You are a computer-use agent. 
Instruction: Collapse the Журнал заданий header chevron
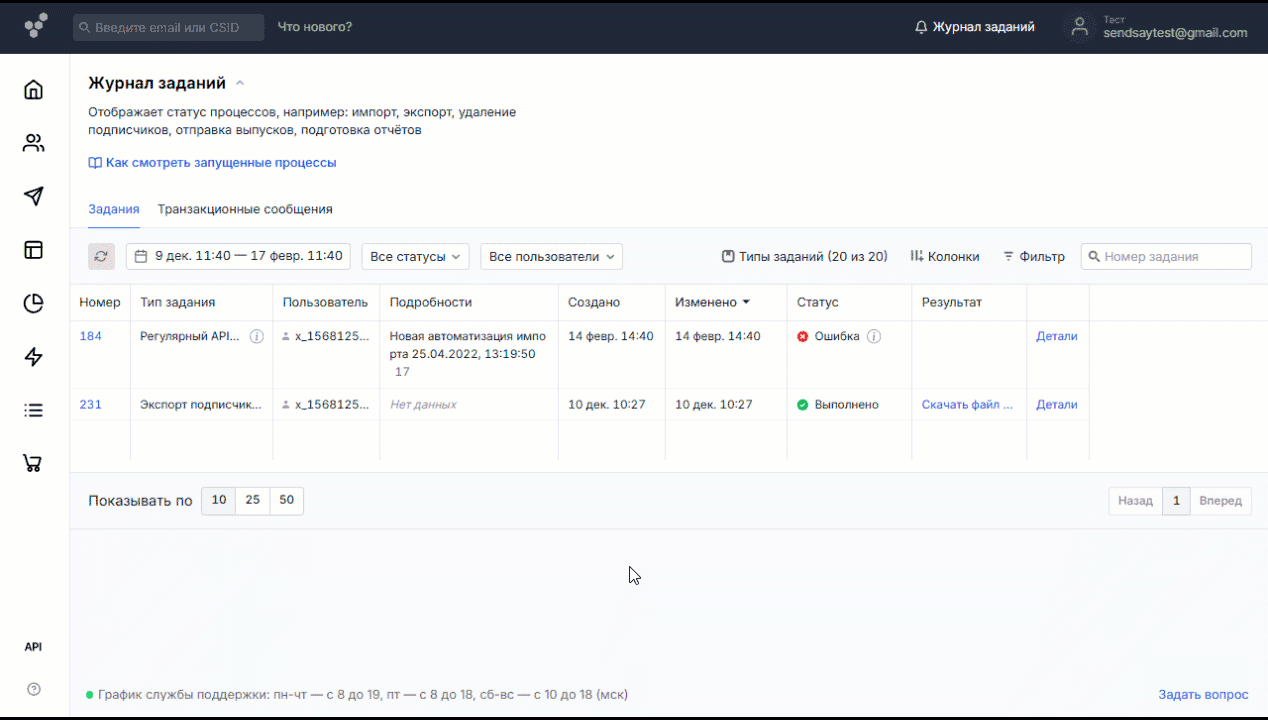[x=240, y=84]
